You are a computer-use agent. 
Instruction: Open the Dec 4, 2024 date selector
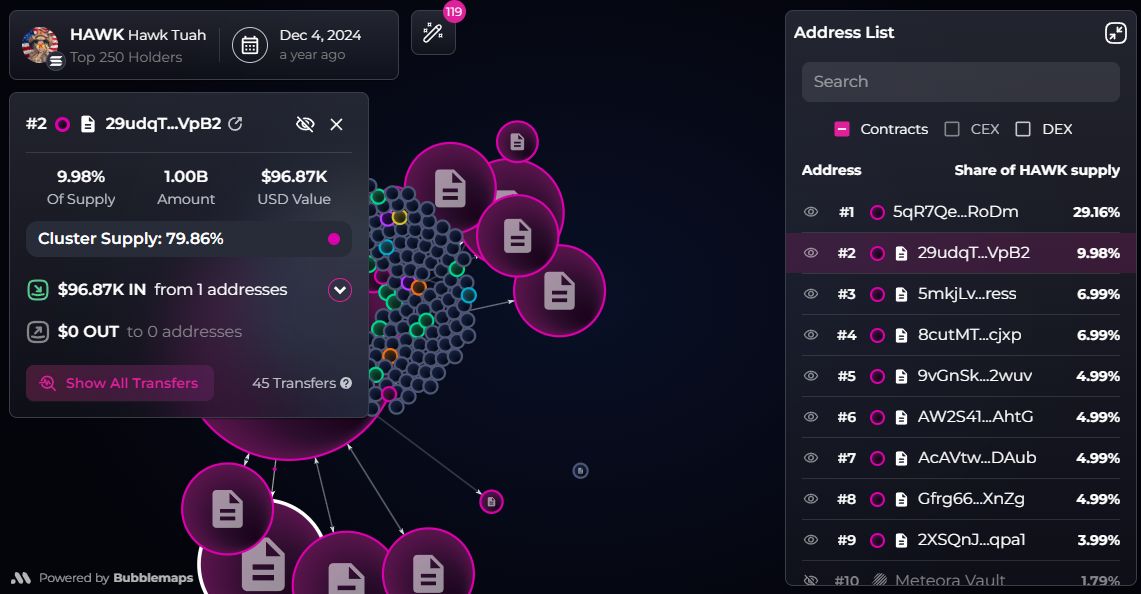tap(320, 45)
